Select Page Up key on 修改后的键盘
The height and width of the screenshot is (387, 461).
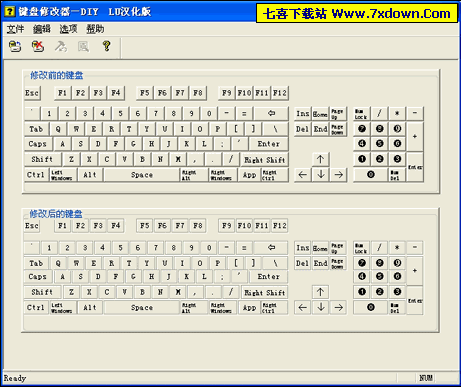coord(338,247)
